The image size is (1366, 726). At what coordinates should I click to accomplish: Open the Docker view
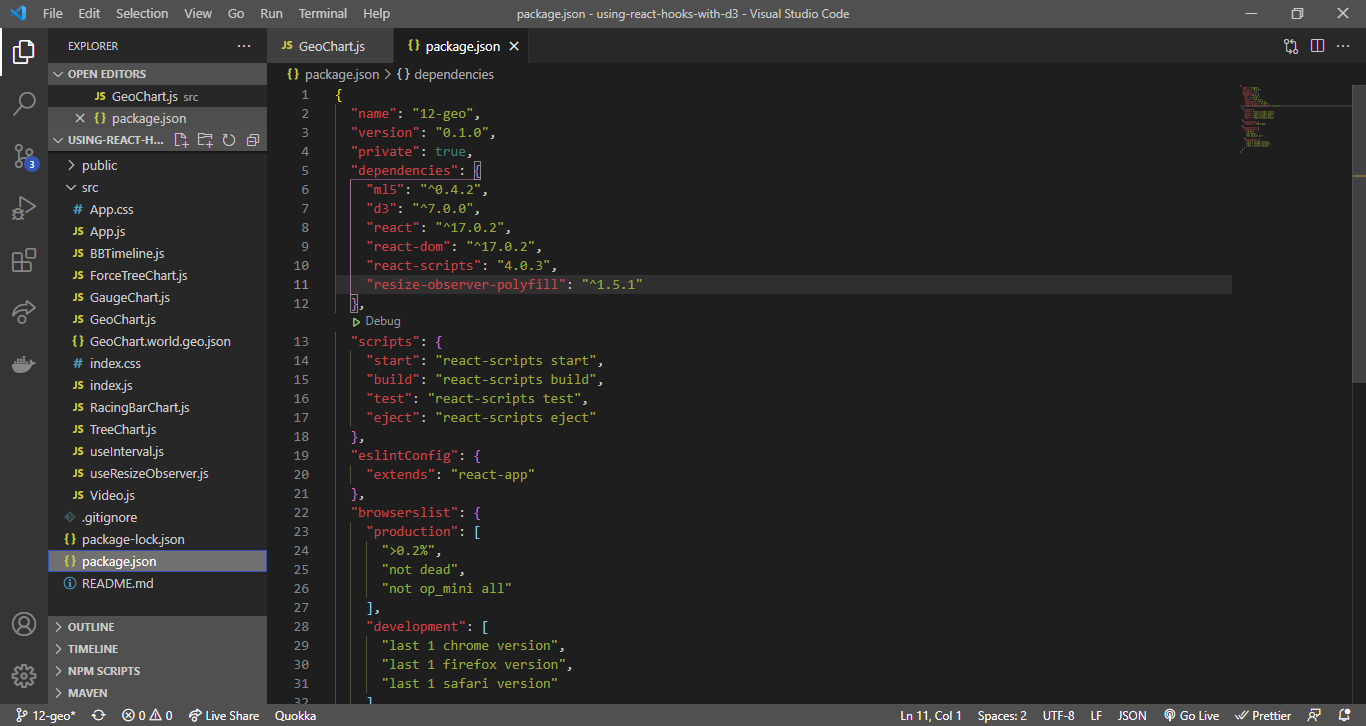pos(24,364)
